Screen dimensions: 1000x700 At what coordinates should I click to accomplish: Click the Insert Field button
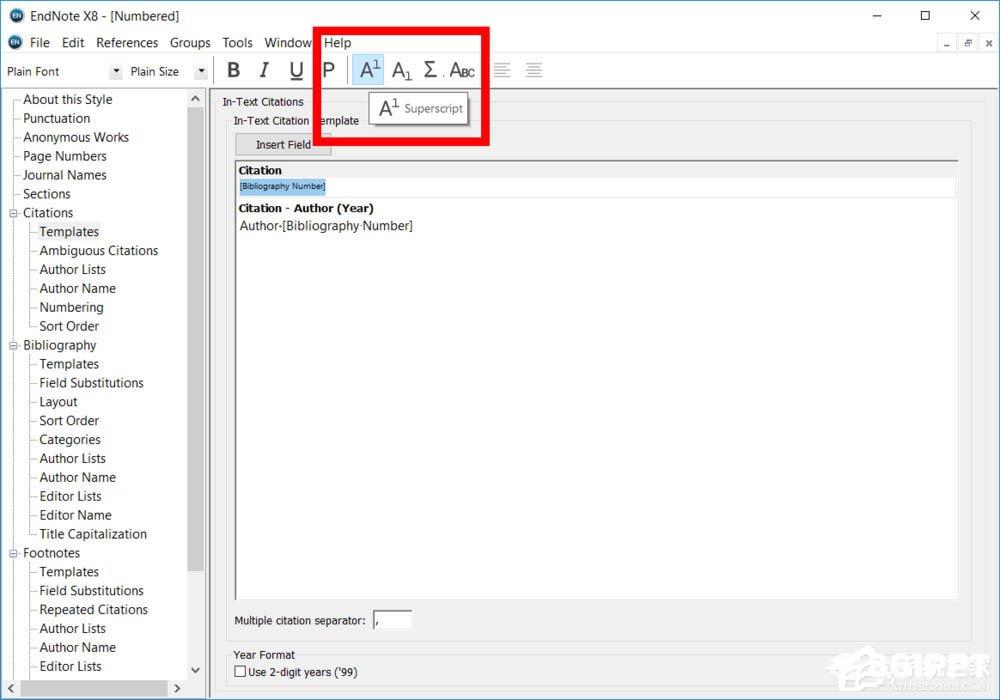(283, 145)
